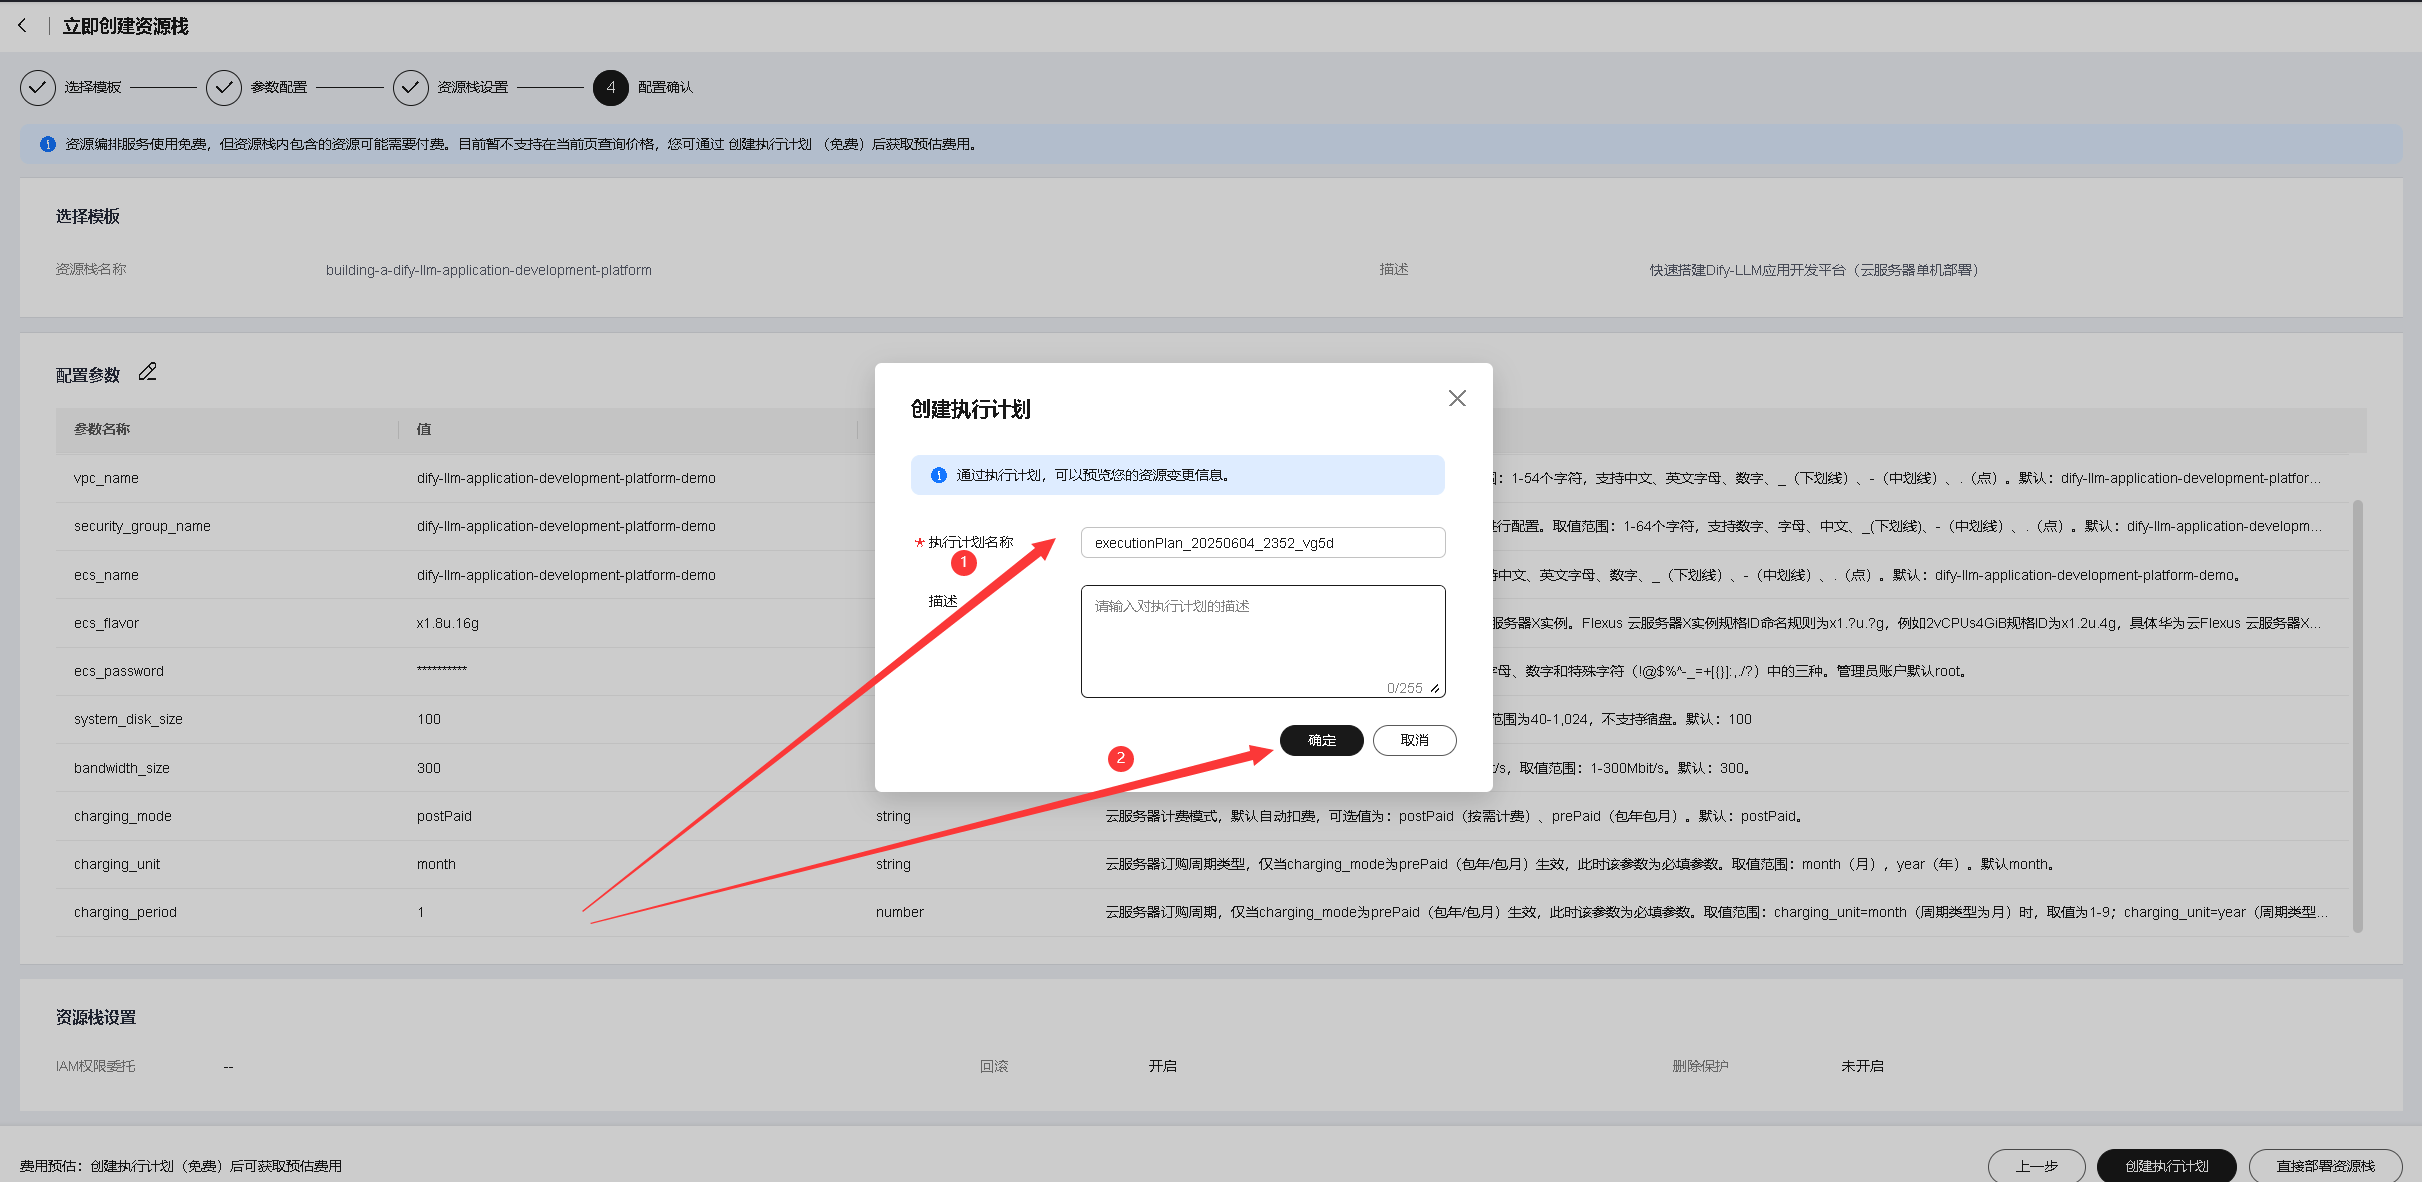
Task: Click the 取消 button in the dialog
Action: [1414, 740]
